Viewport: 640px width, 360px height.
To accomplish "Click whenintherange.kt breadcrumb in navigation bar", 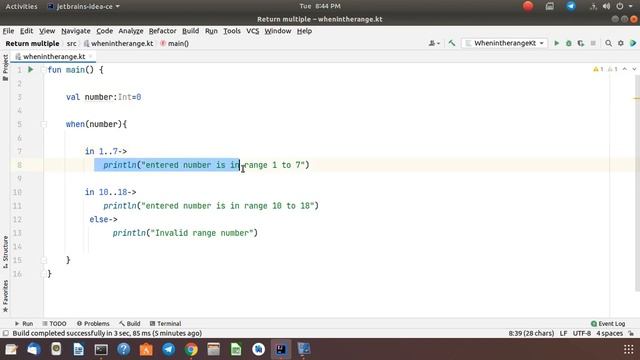I will (x=118, y=43).
